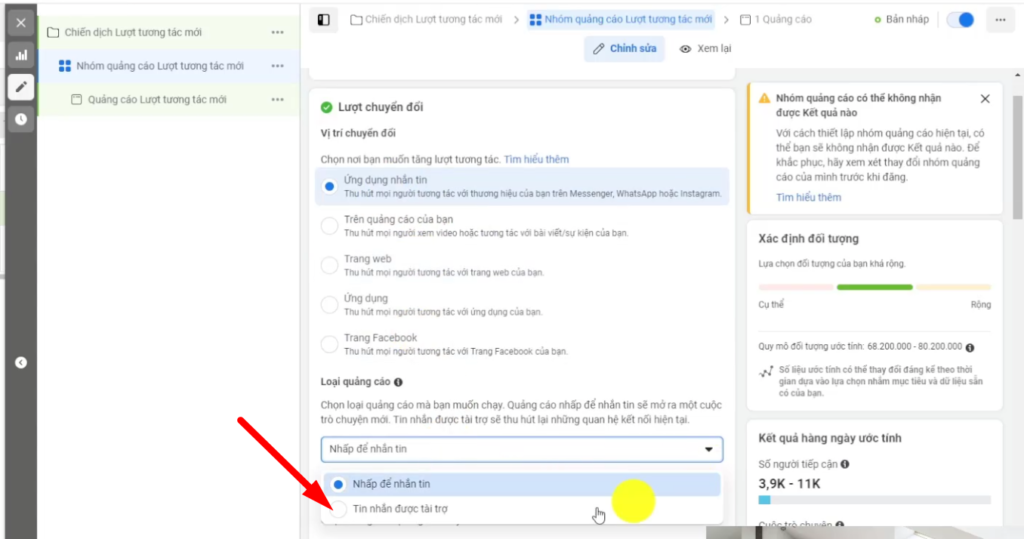Click the trend line icon by estimate note
The height and width of the screenshot is (539, 1024).
click(x=765, y=372)
